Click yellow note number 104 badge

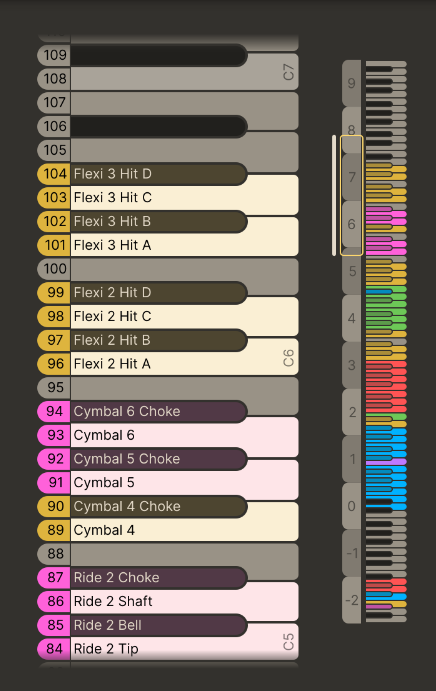[54, 174]
